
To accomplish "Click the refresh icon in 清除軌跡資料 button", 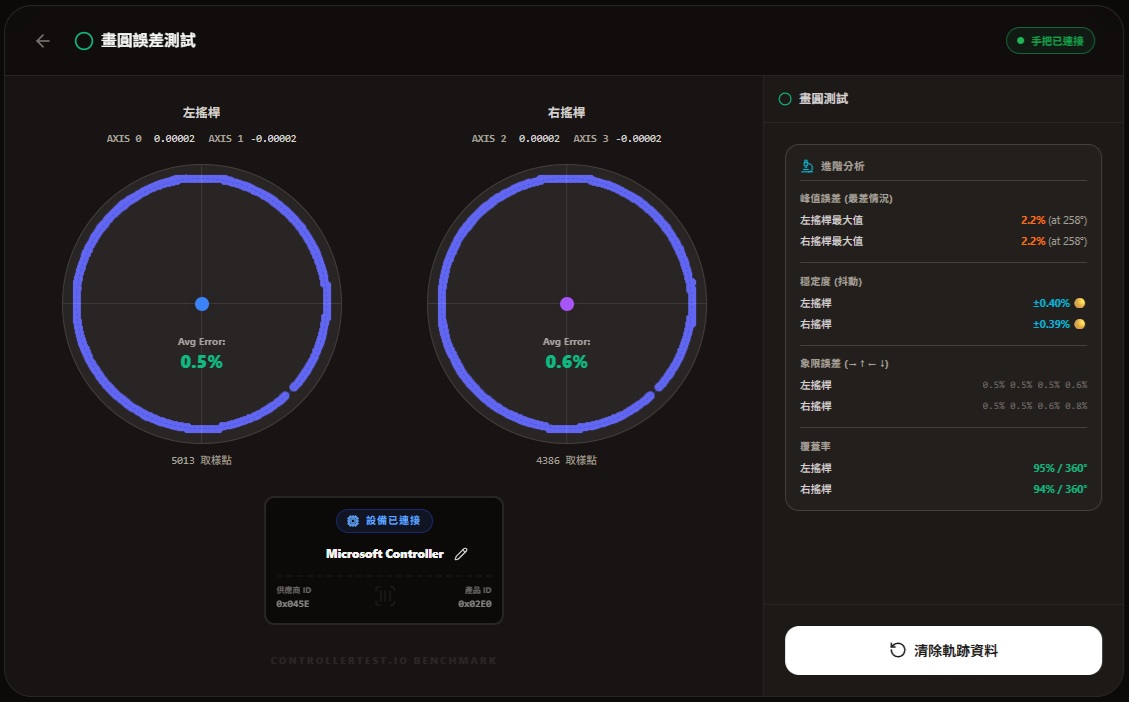I will pyautogui.click(x=897, y=651).
